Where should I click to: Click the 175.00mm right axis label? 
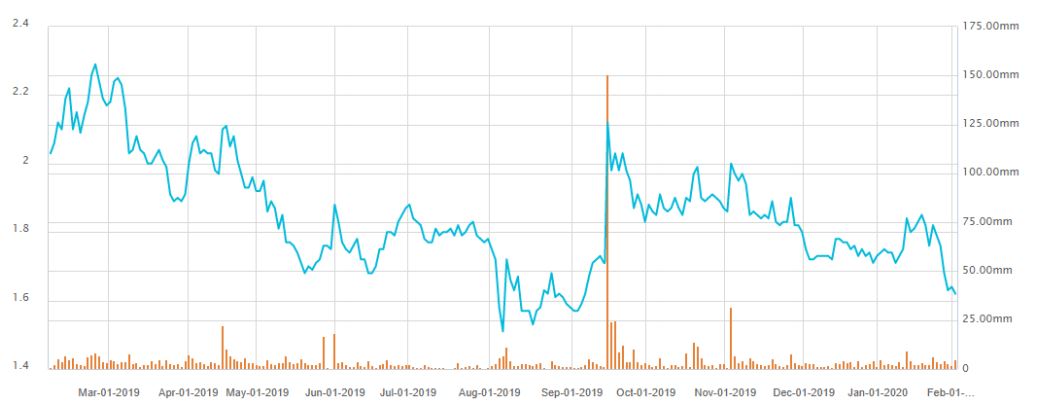pyautogui.click(x=993, y=26)
